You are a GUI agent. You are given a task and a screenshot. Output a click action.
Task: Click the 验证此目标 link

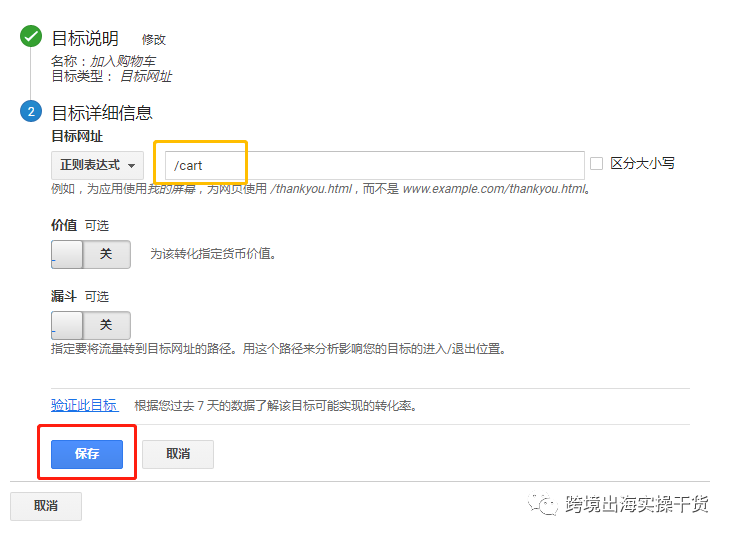pyautogui.click(x=84, y=405)
